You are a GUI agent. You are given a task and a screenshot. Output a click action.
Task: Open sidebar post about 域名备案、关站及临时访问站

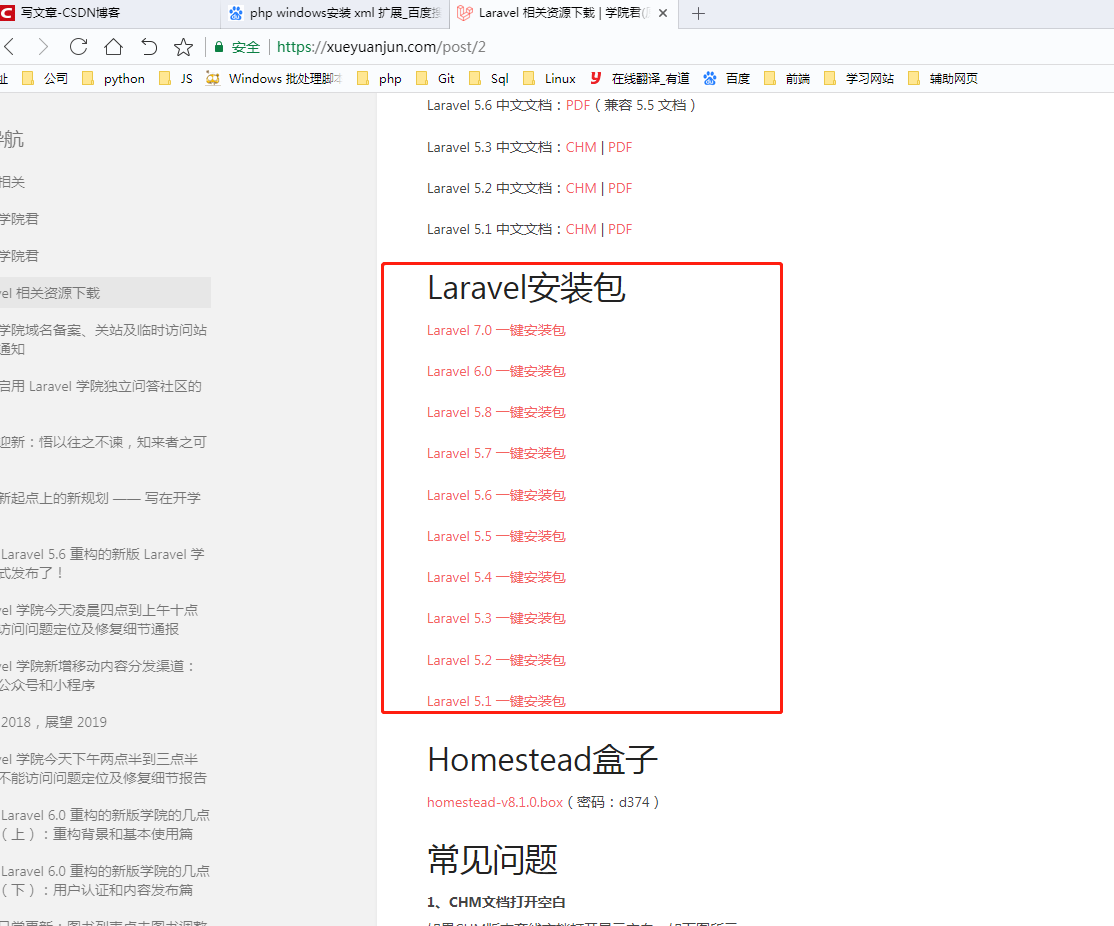[104, 340]
